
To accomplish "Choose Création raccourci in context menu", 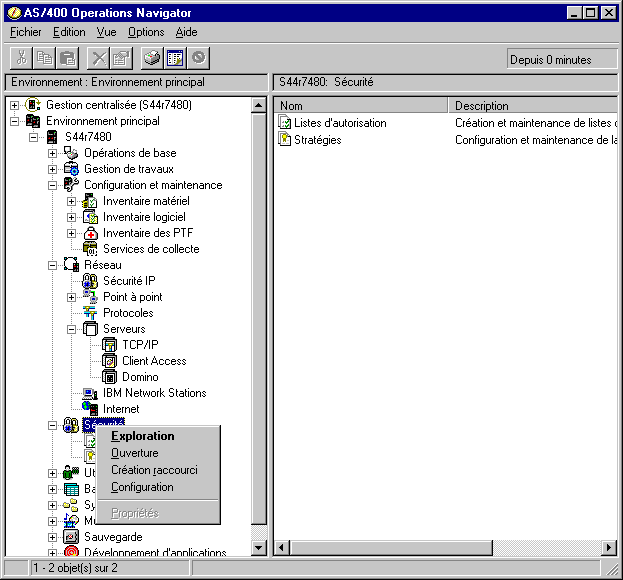I will [159, 470].
